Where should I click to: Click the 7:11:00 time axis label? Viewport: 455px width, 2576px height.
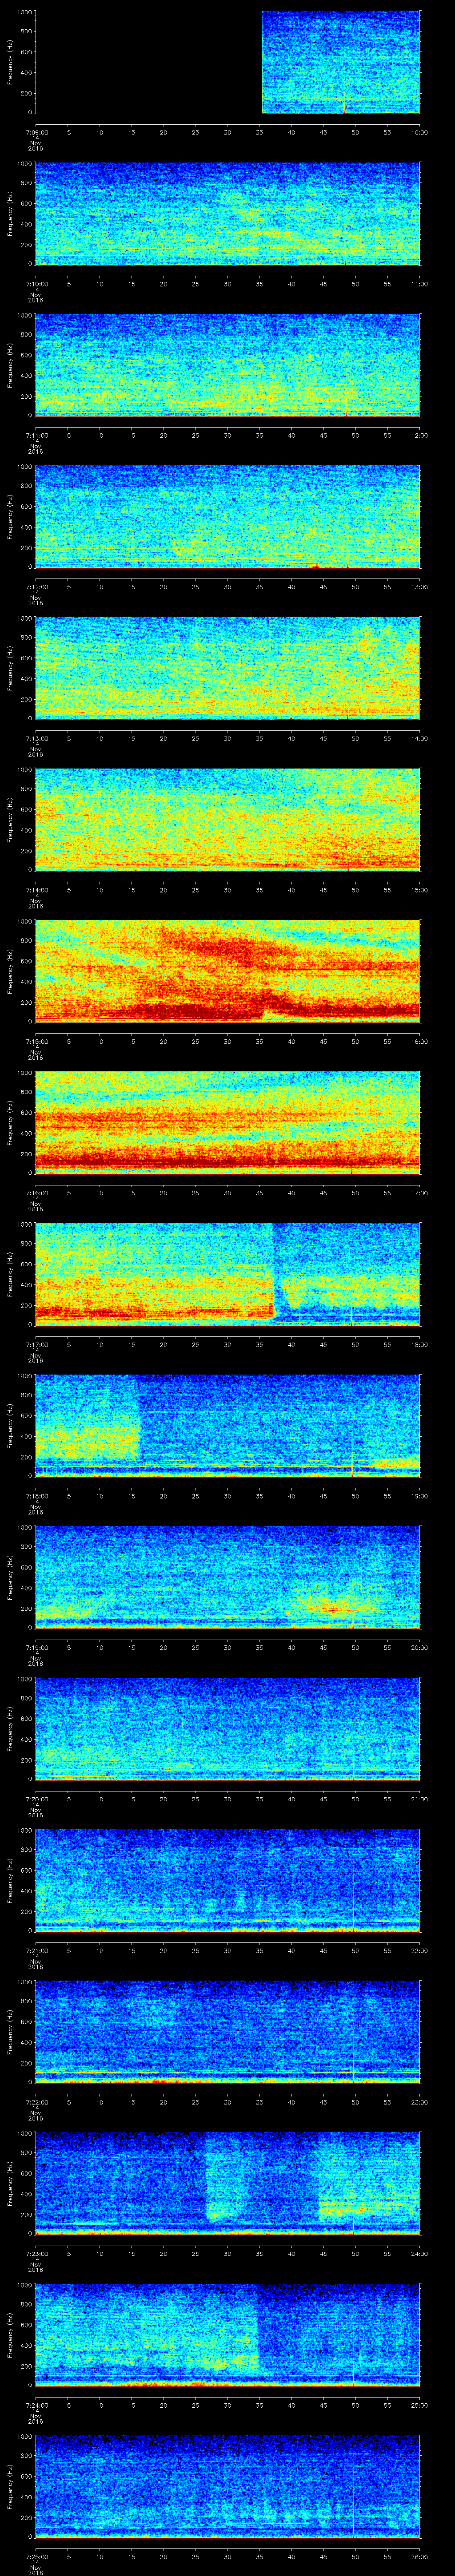click(36, 435)
